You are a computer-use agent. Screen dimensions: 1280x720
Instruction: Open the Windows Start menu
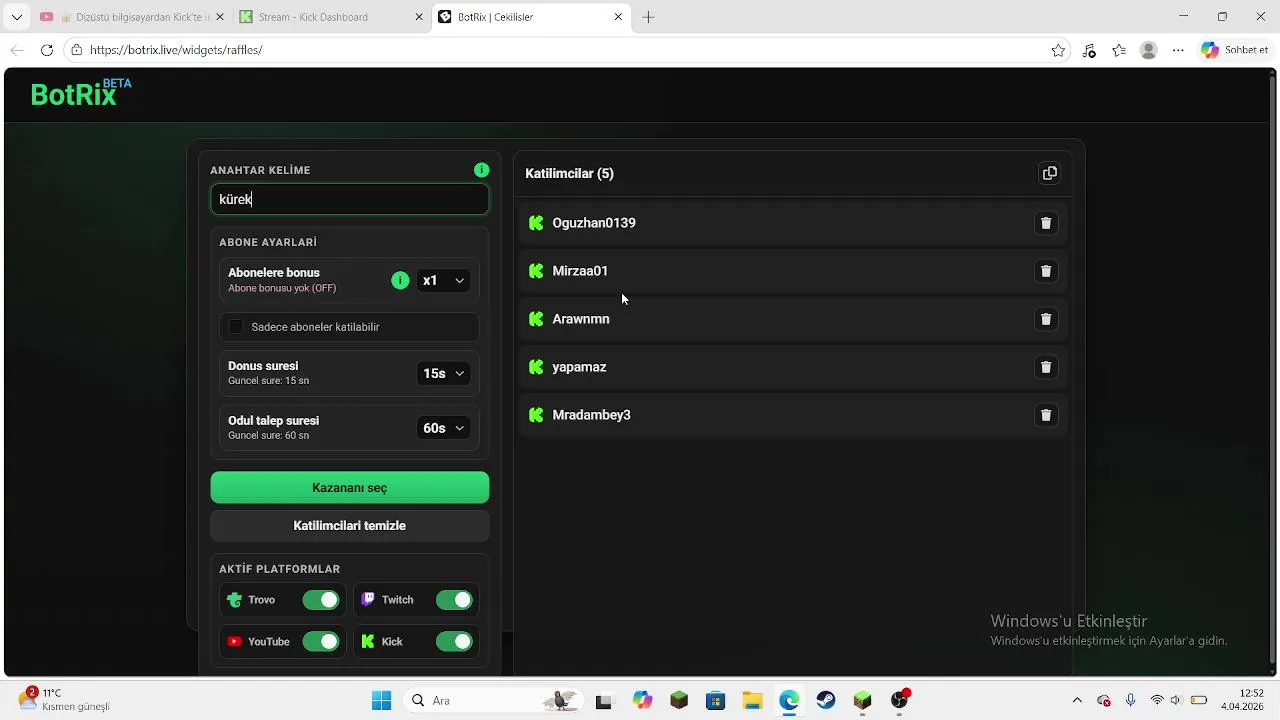[x=381, y=700]
